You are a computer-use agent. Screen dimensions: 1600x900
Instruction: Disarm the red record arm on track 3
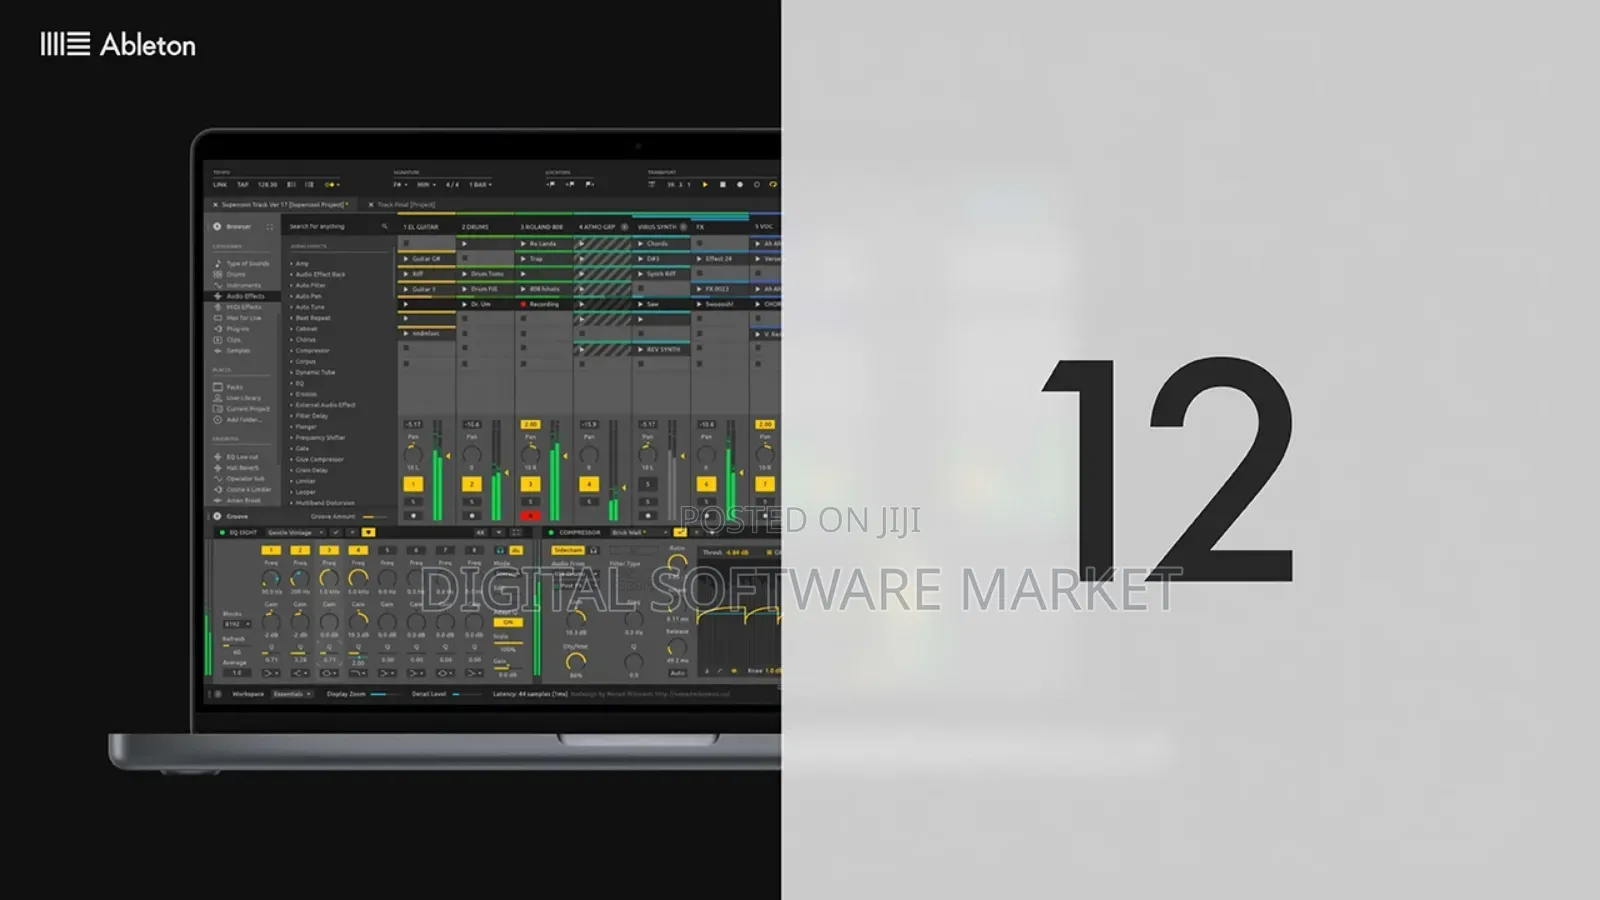point(530,516)
